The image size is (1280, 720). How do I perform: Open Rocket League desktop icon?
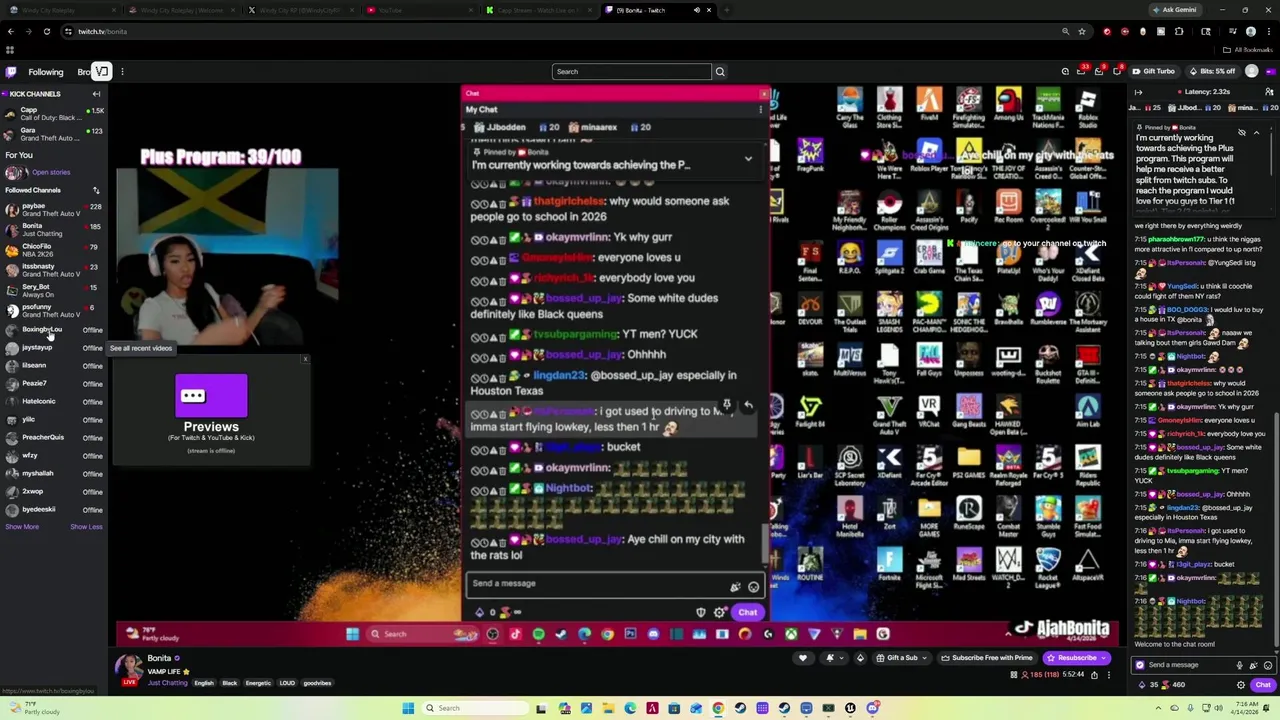[1048, 566]
